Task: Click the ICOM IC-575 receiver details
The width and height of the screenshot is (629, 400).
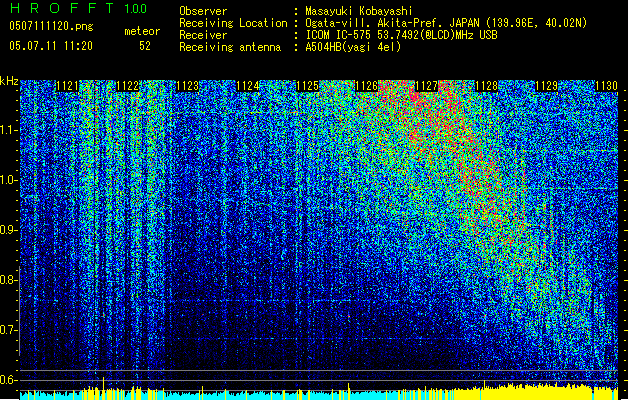Action: (x=401, y=35)
